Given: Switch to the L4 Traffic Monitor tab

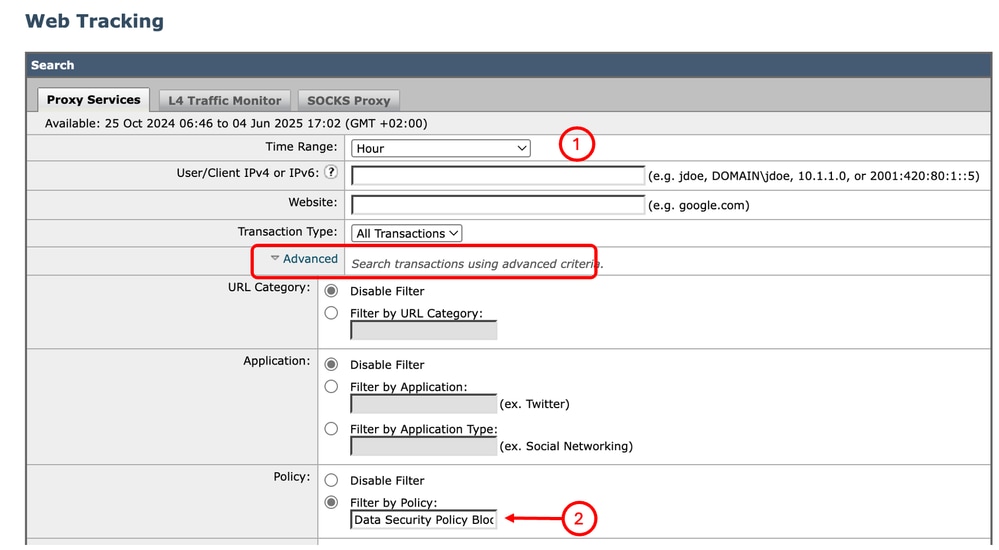Looking at the screenshot, I should (x=224, y=101).
